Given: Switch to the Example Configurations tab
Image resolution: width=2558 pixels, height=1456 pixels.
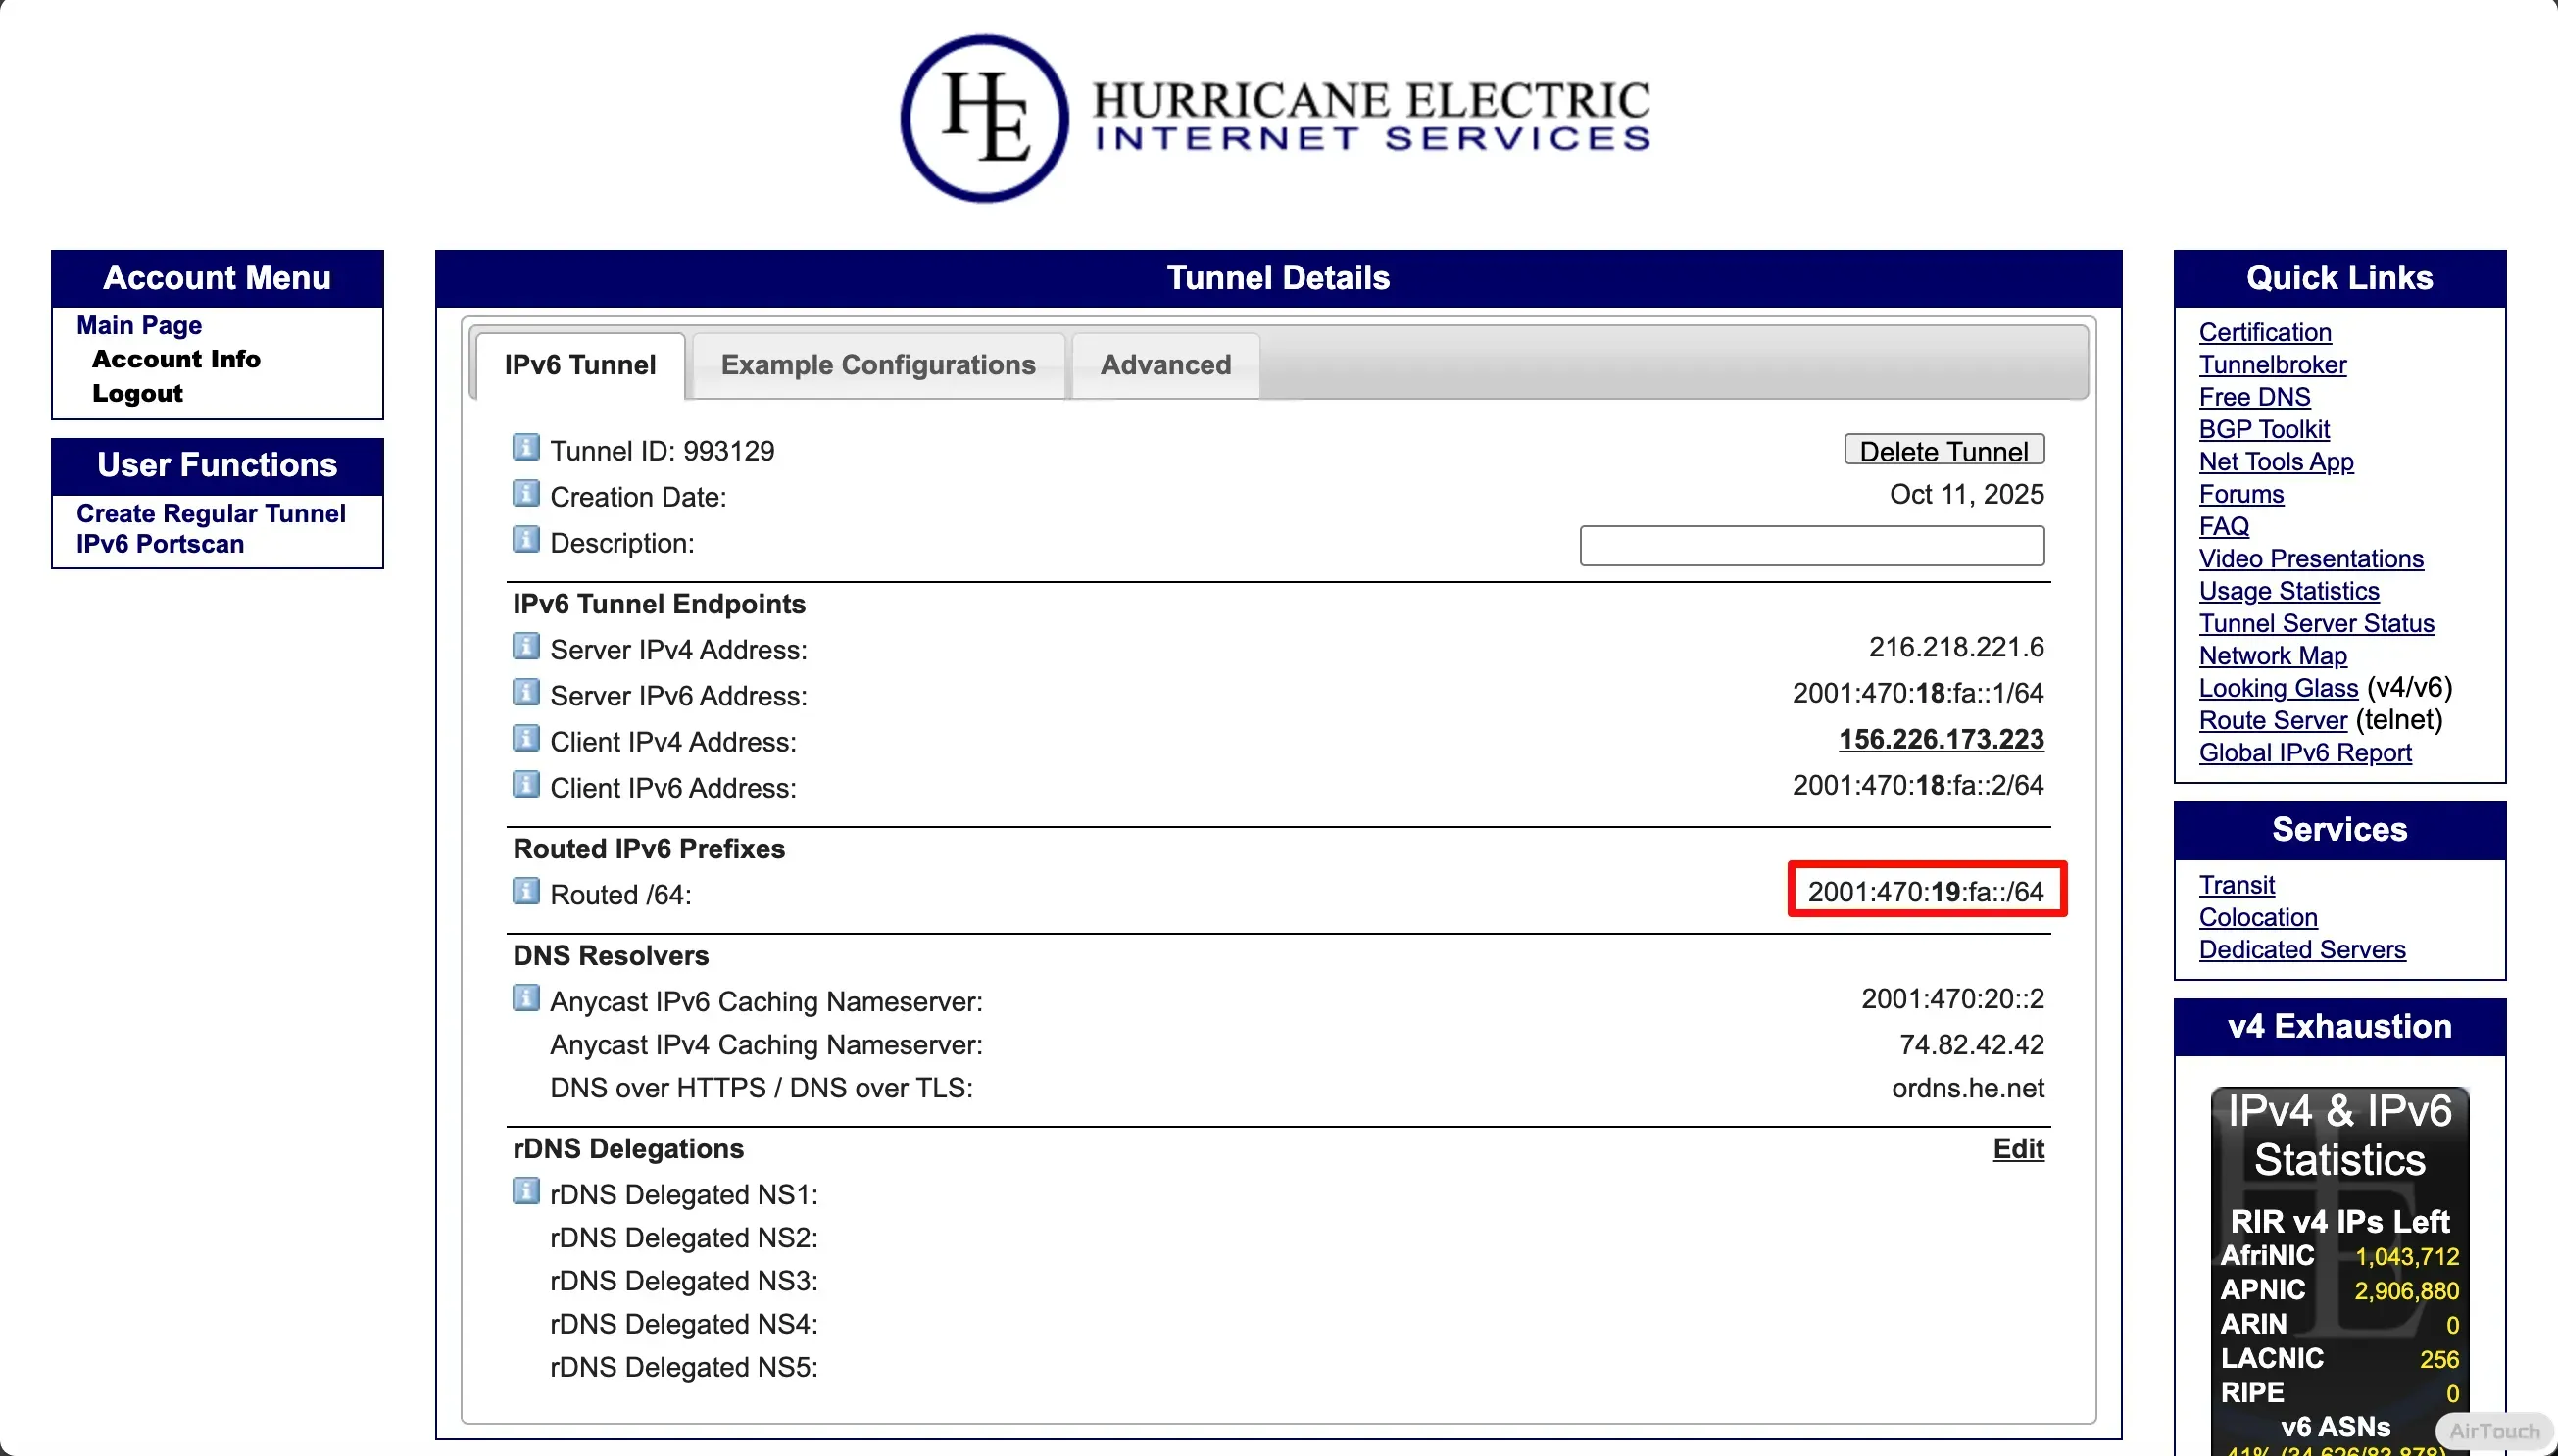Looking at the screenshot, I should pos(877,365).
